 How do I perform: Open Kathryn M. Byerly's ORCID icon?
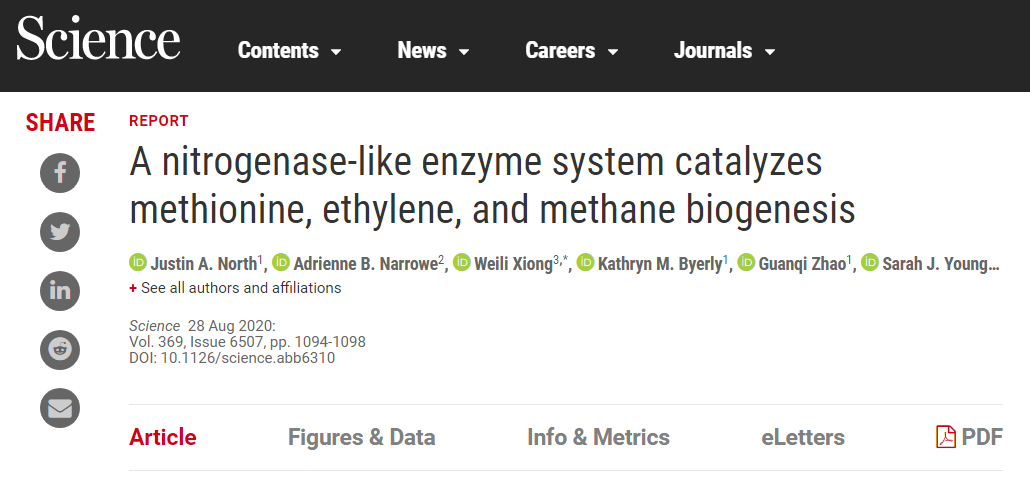pyautogui.click(x=586, y=263)
